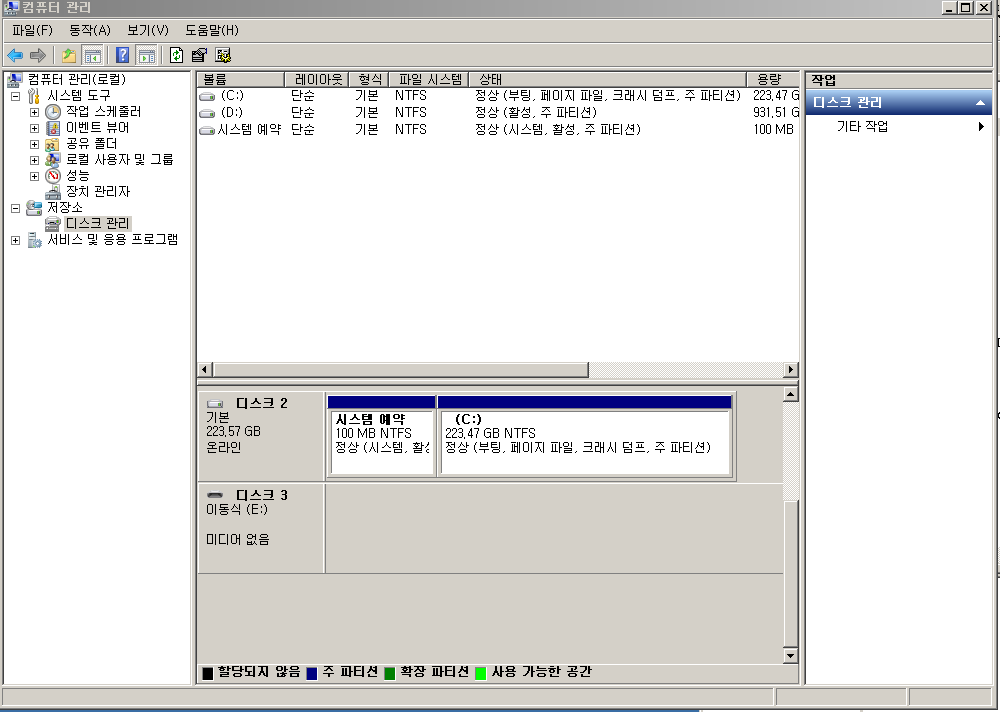Select the (C:) partition block on 디스크 2
The image size is (1000, 712).
585,435
